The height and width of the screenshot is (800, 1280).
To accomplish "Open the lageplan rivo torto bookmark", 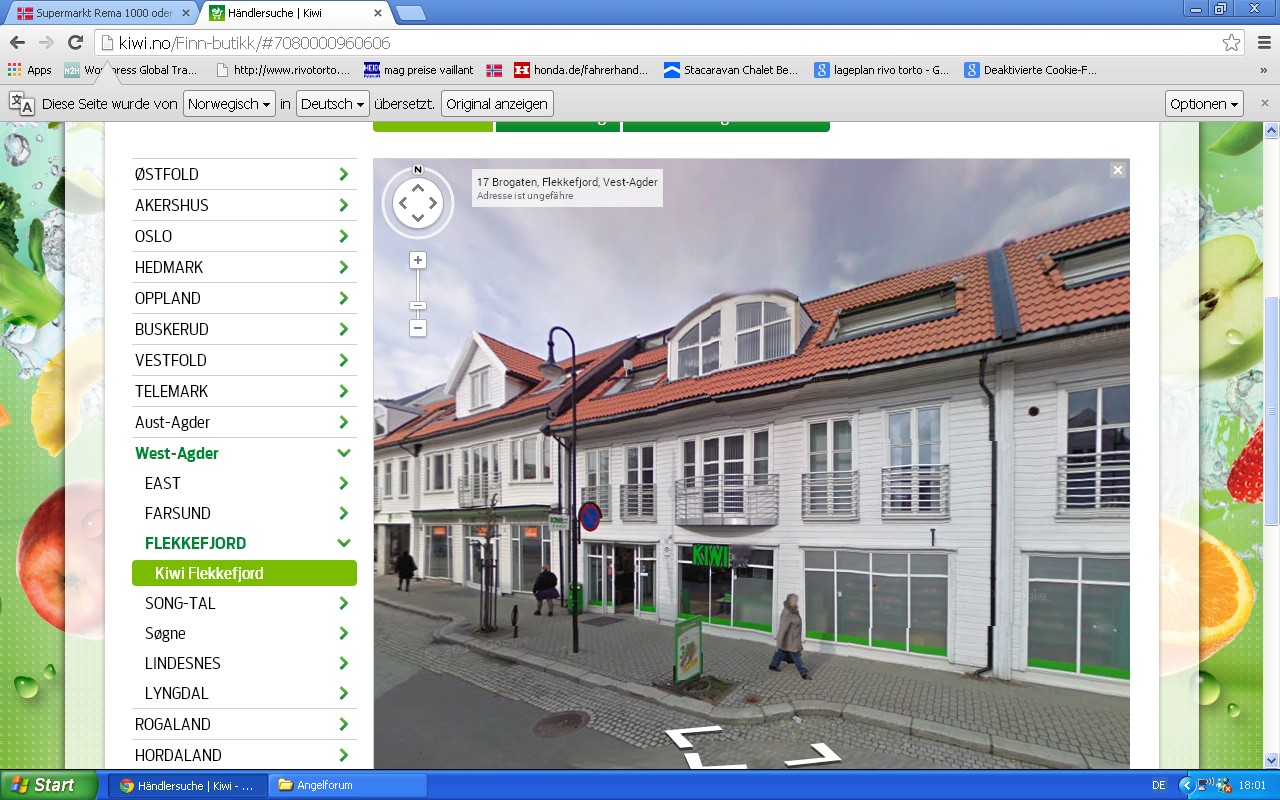I will pyautogui.click(x=882, y=70).
